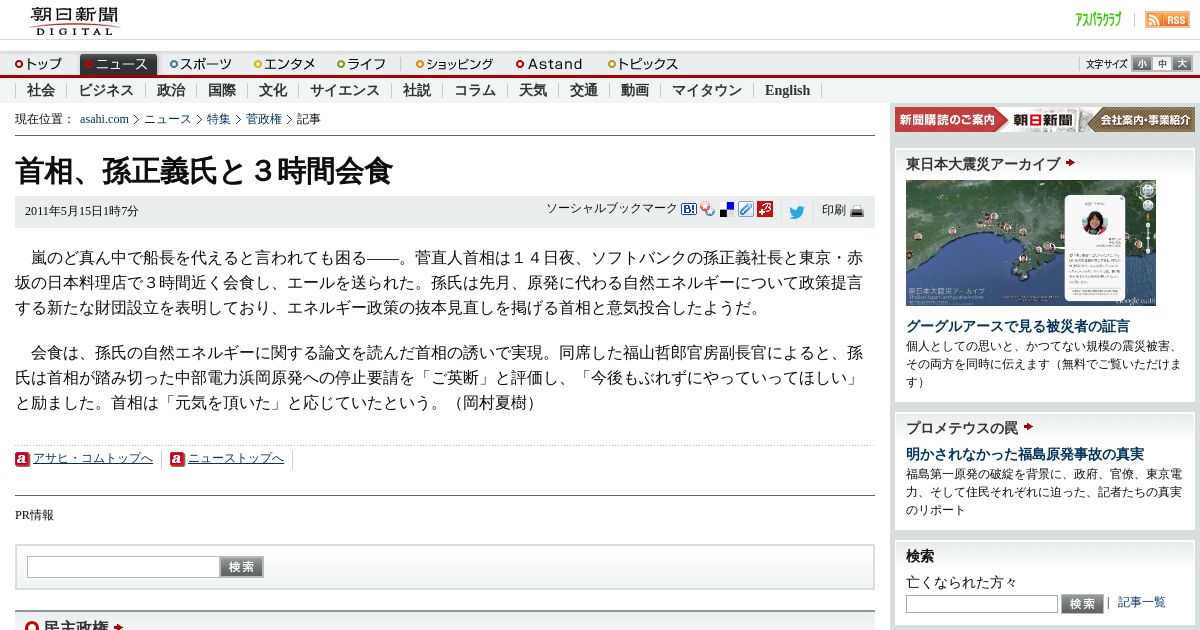
Task: Open the earthquake archive map thumbnail
Action: pos(1031,243)
